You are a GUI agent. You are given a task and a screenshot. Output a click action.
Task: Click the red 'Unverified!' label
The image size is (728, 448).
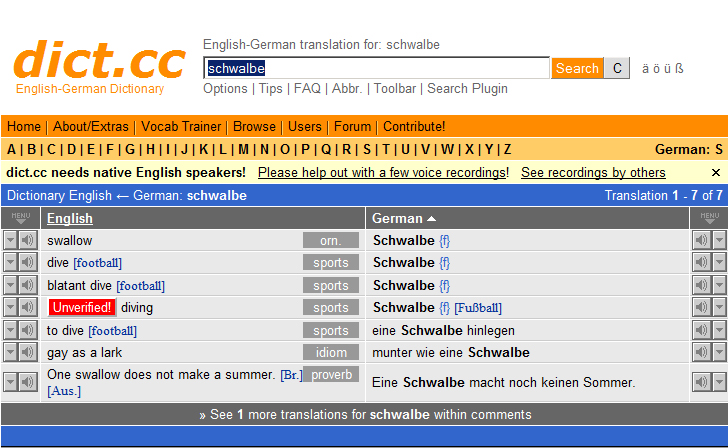coord(82,307)
